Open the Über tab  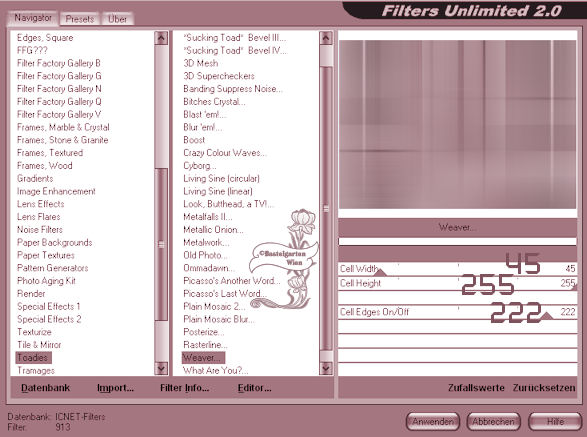tap(117, 19)
